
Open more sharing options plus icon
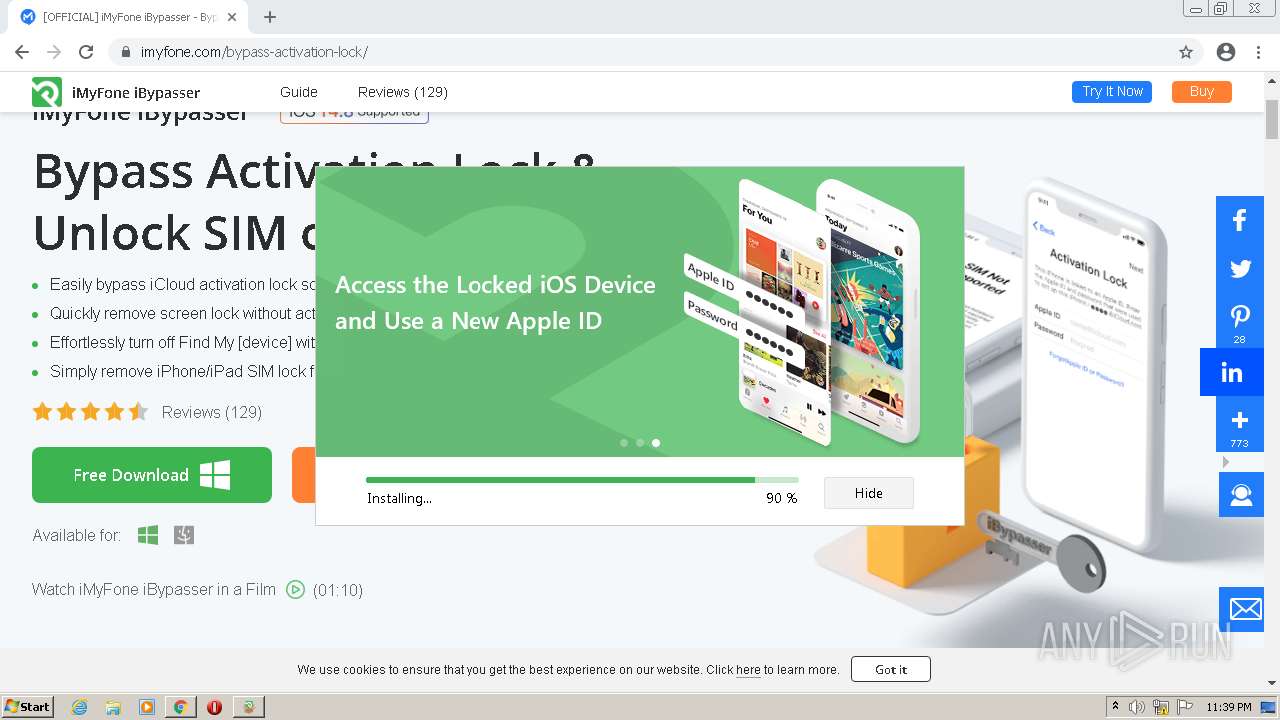1240,424
